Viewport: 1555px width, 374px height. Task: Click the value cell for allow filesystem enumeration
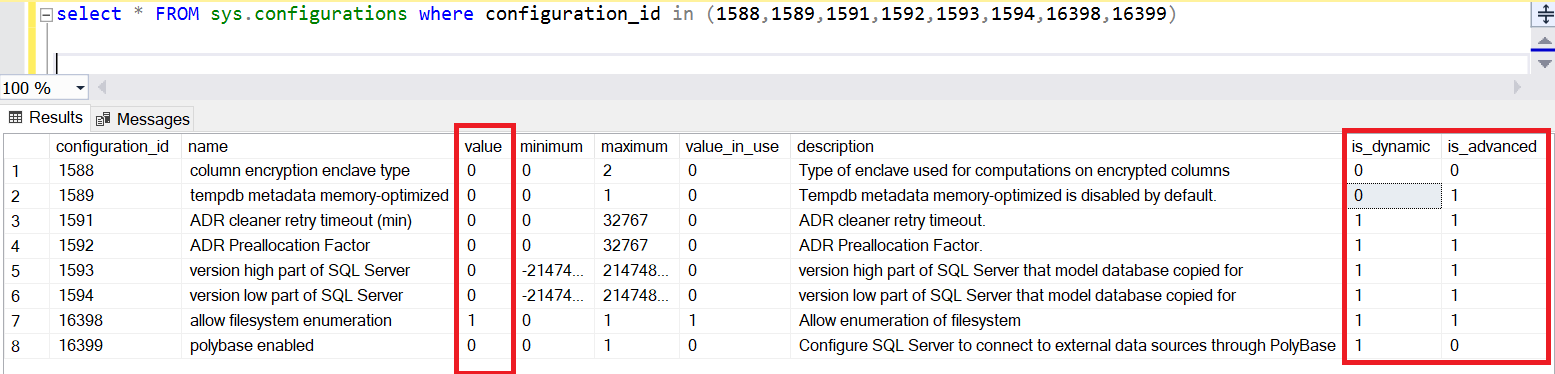coord(485,321)
